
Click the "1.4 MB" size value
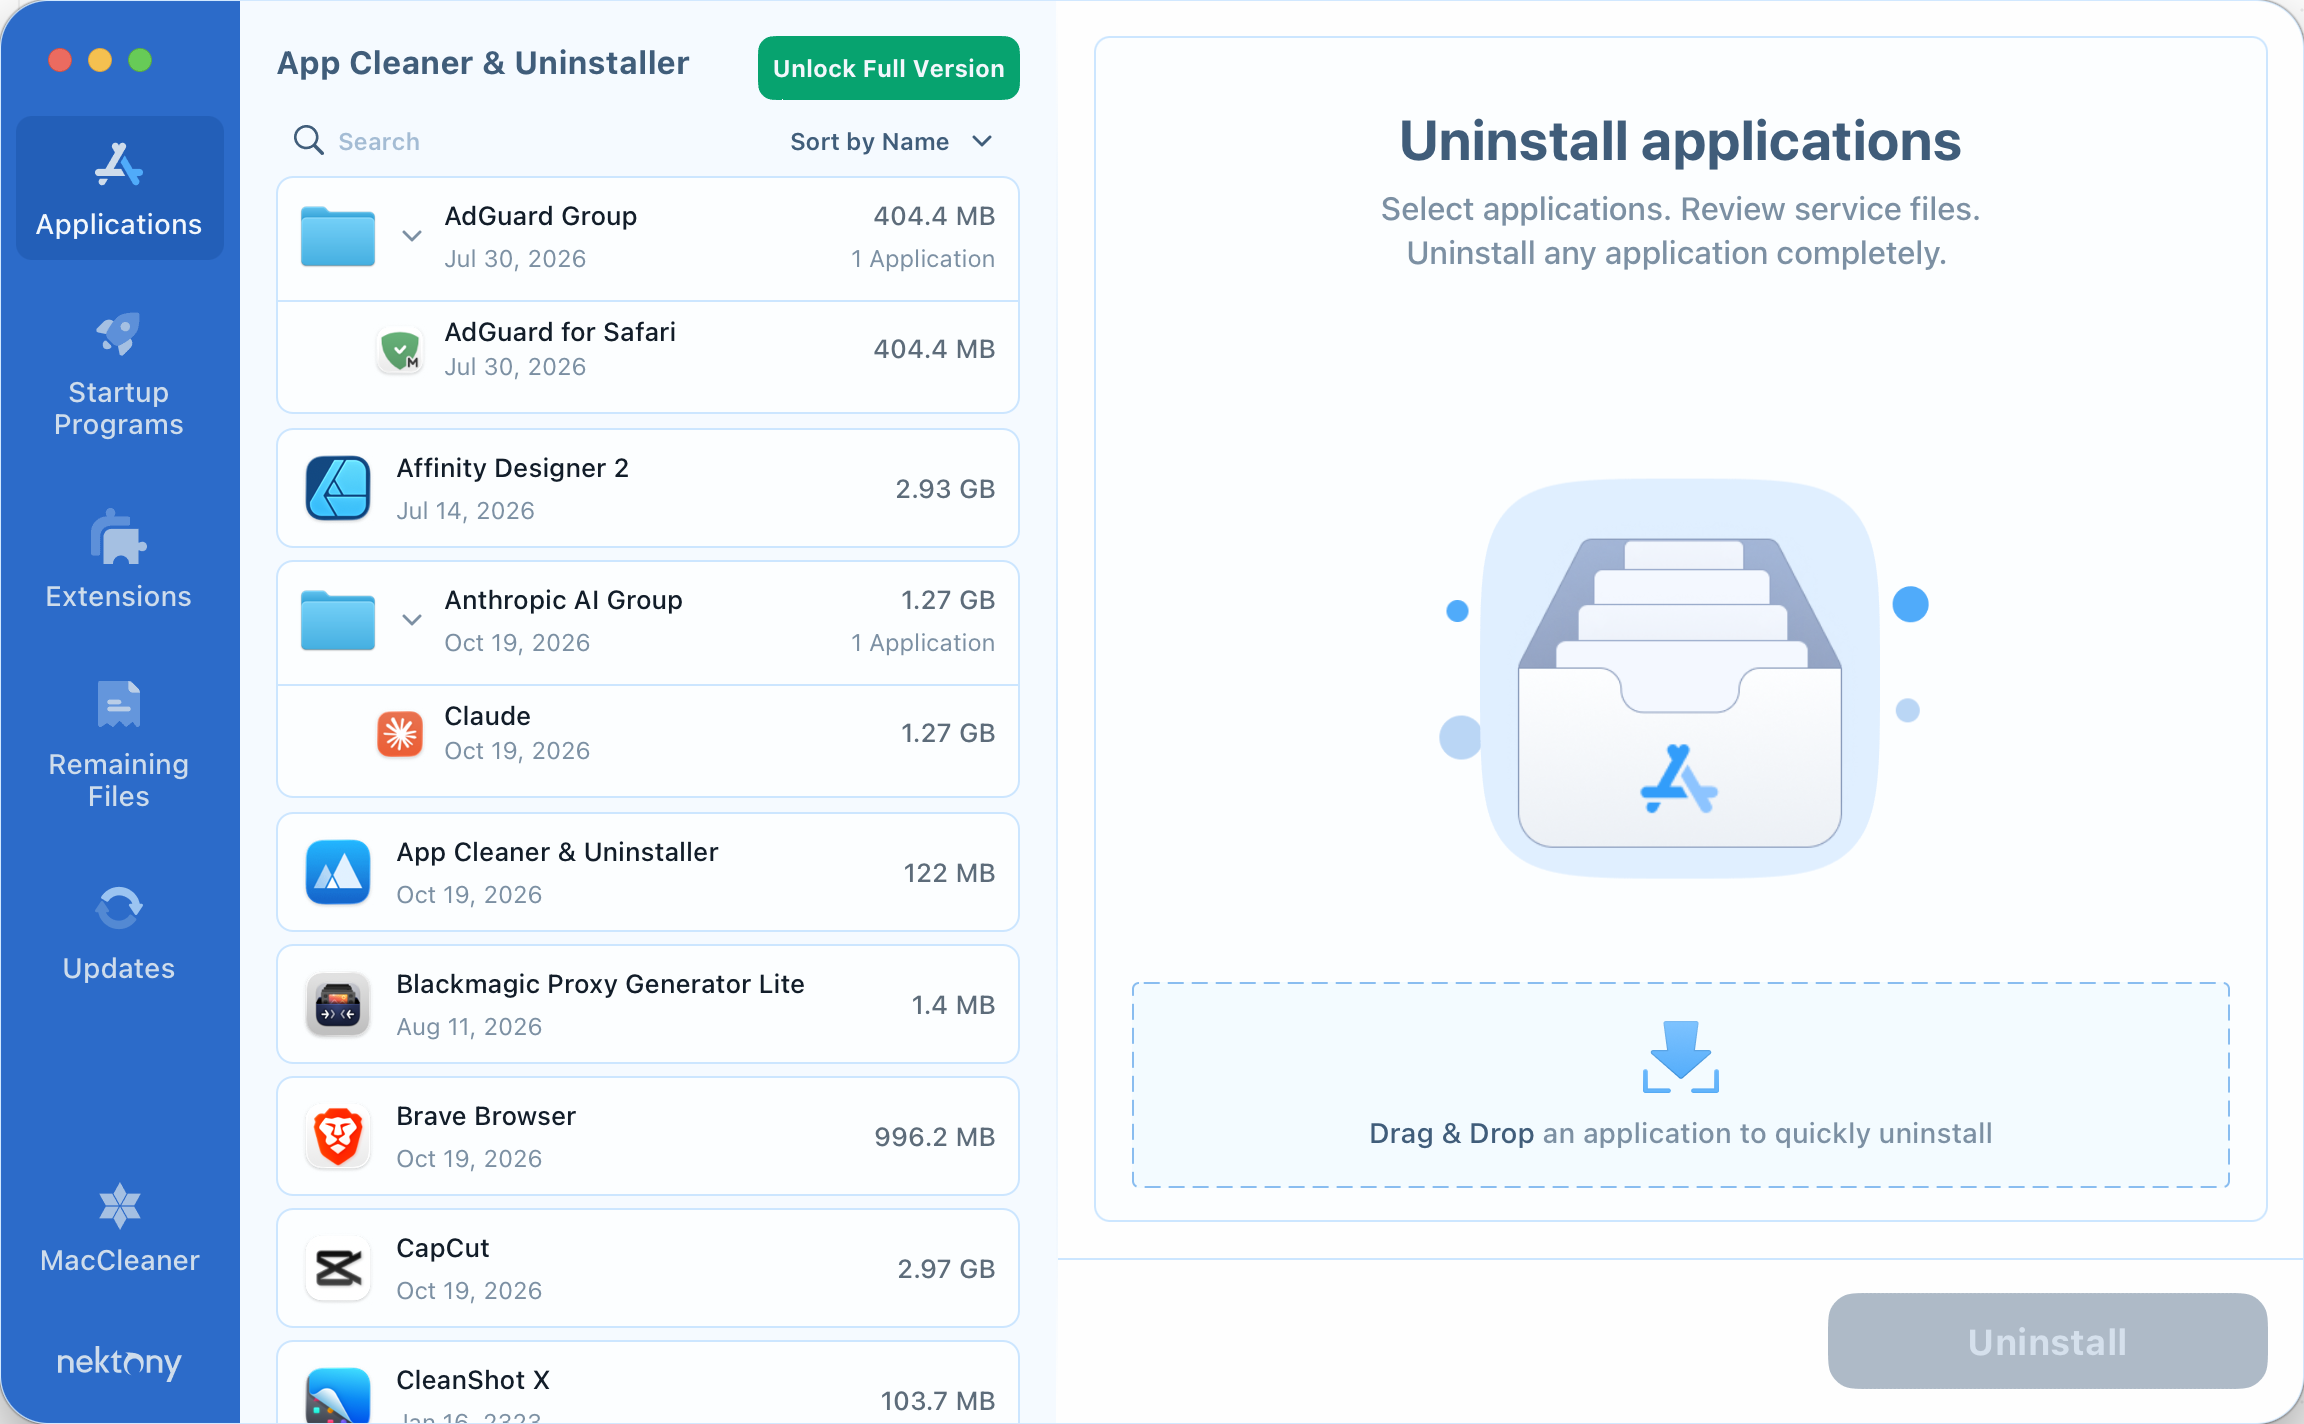click(953, 1005)
